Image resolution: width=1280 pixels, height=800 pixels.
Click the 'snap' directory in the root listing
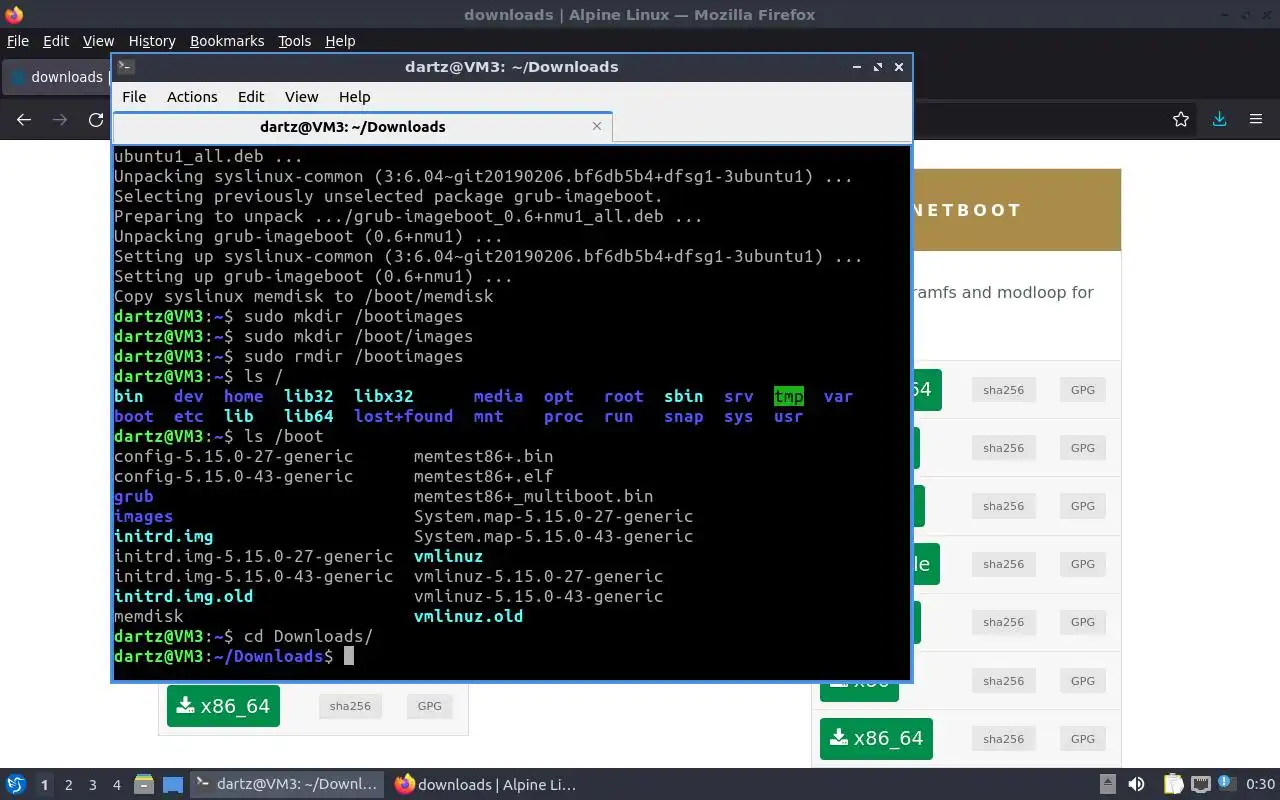pos(684,416)
